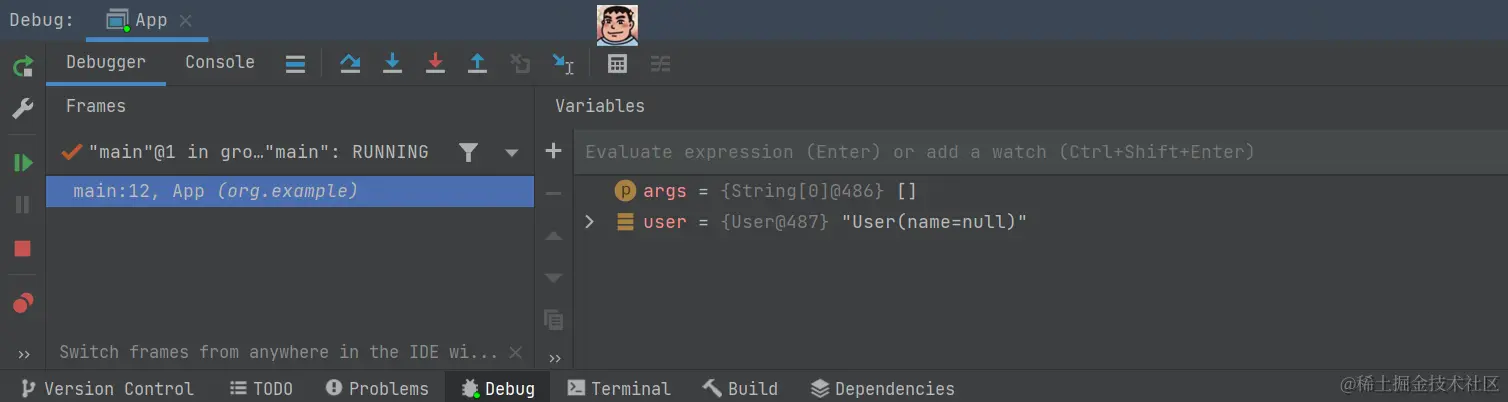Expand the user variable node

click(x=589, y=222)
